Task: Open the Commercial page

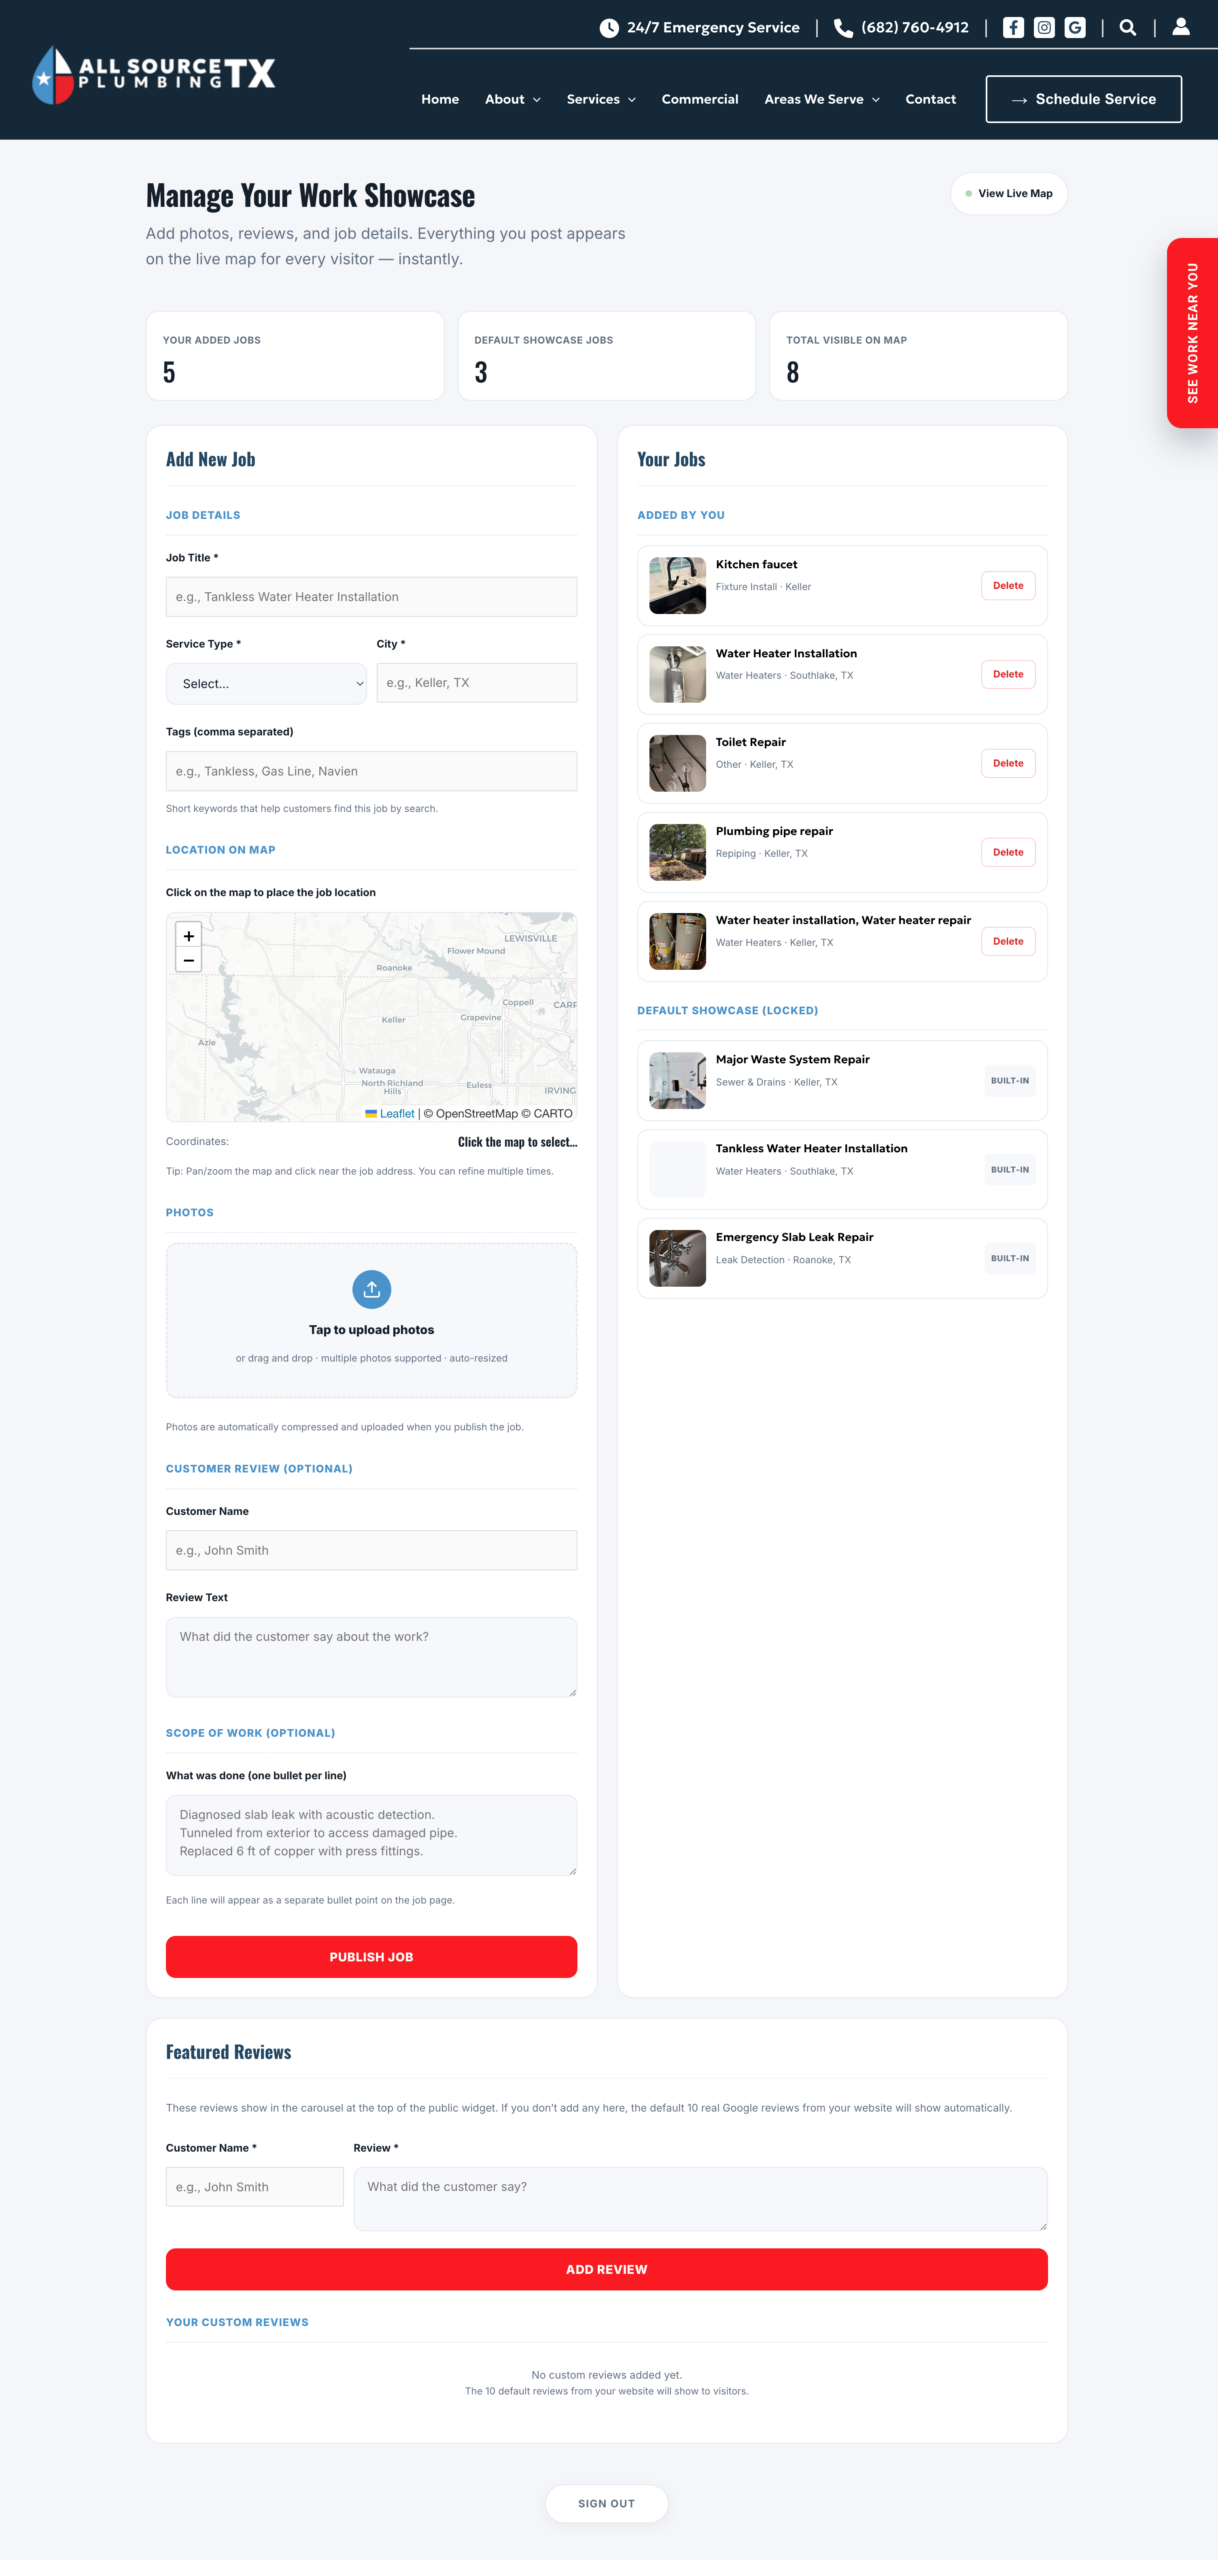Action: pos(700,99)
